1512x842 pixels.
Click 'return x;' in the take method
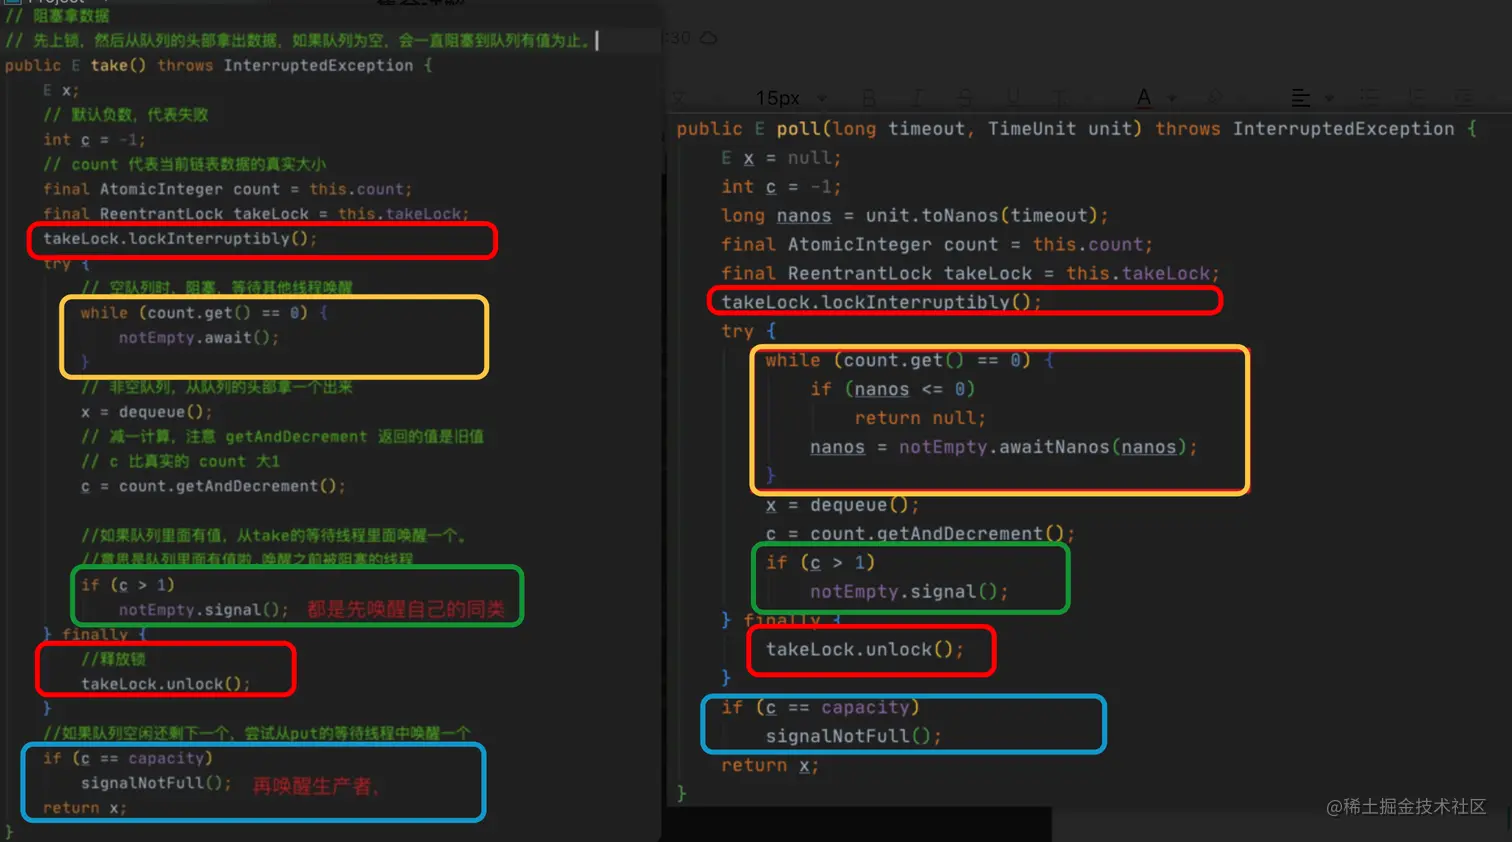pos(85,808)
